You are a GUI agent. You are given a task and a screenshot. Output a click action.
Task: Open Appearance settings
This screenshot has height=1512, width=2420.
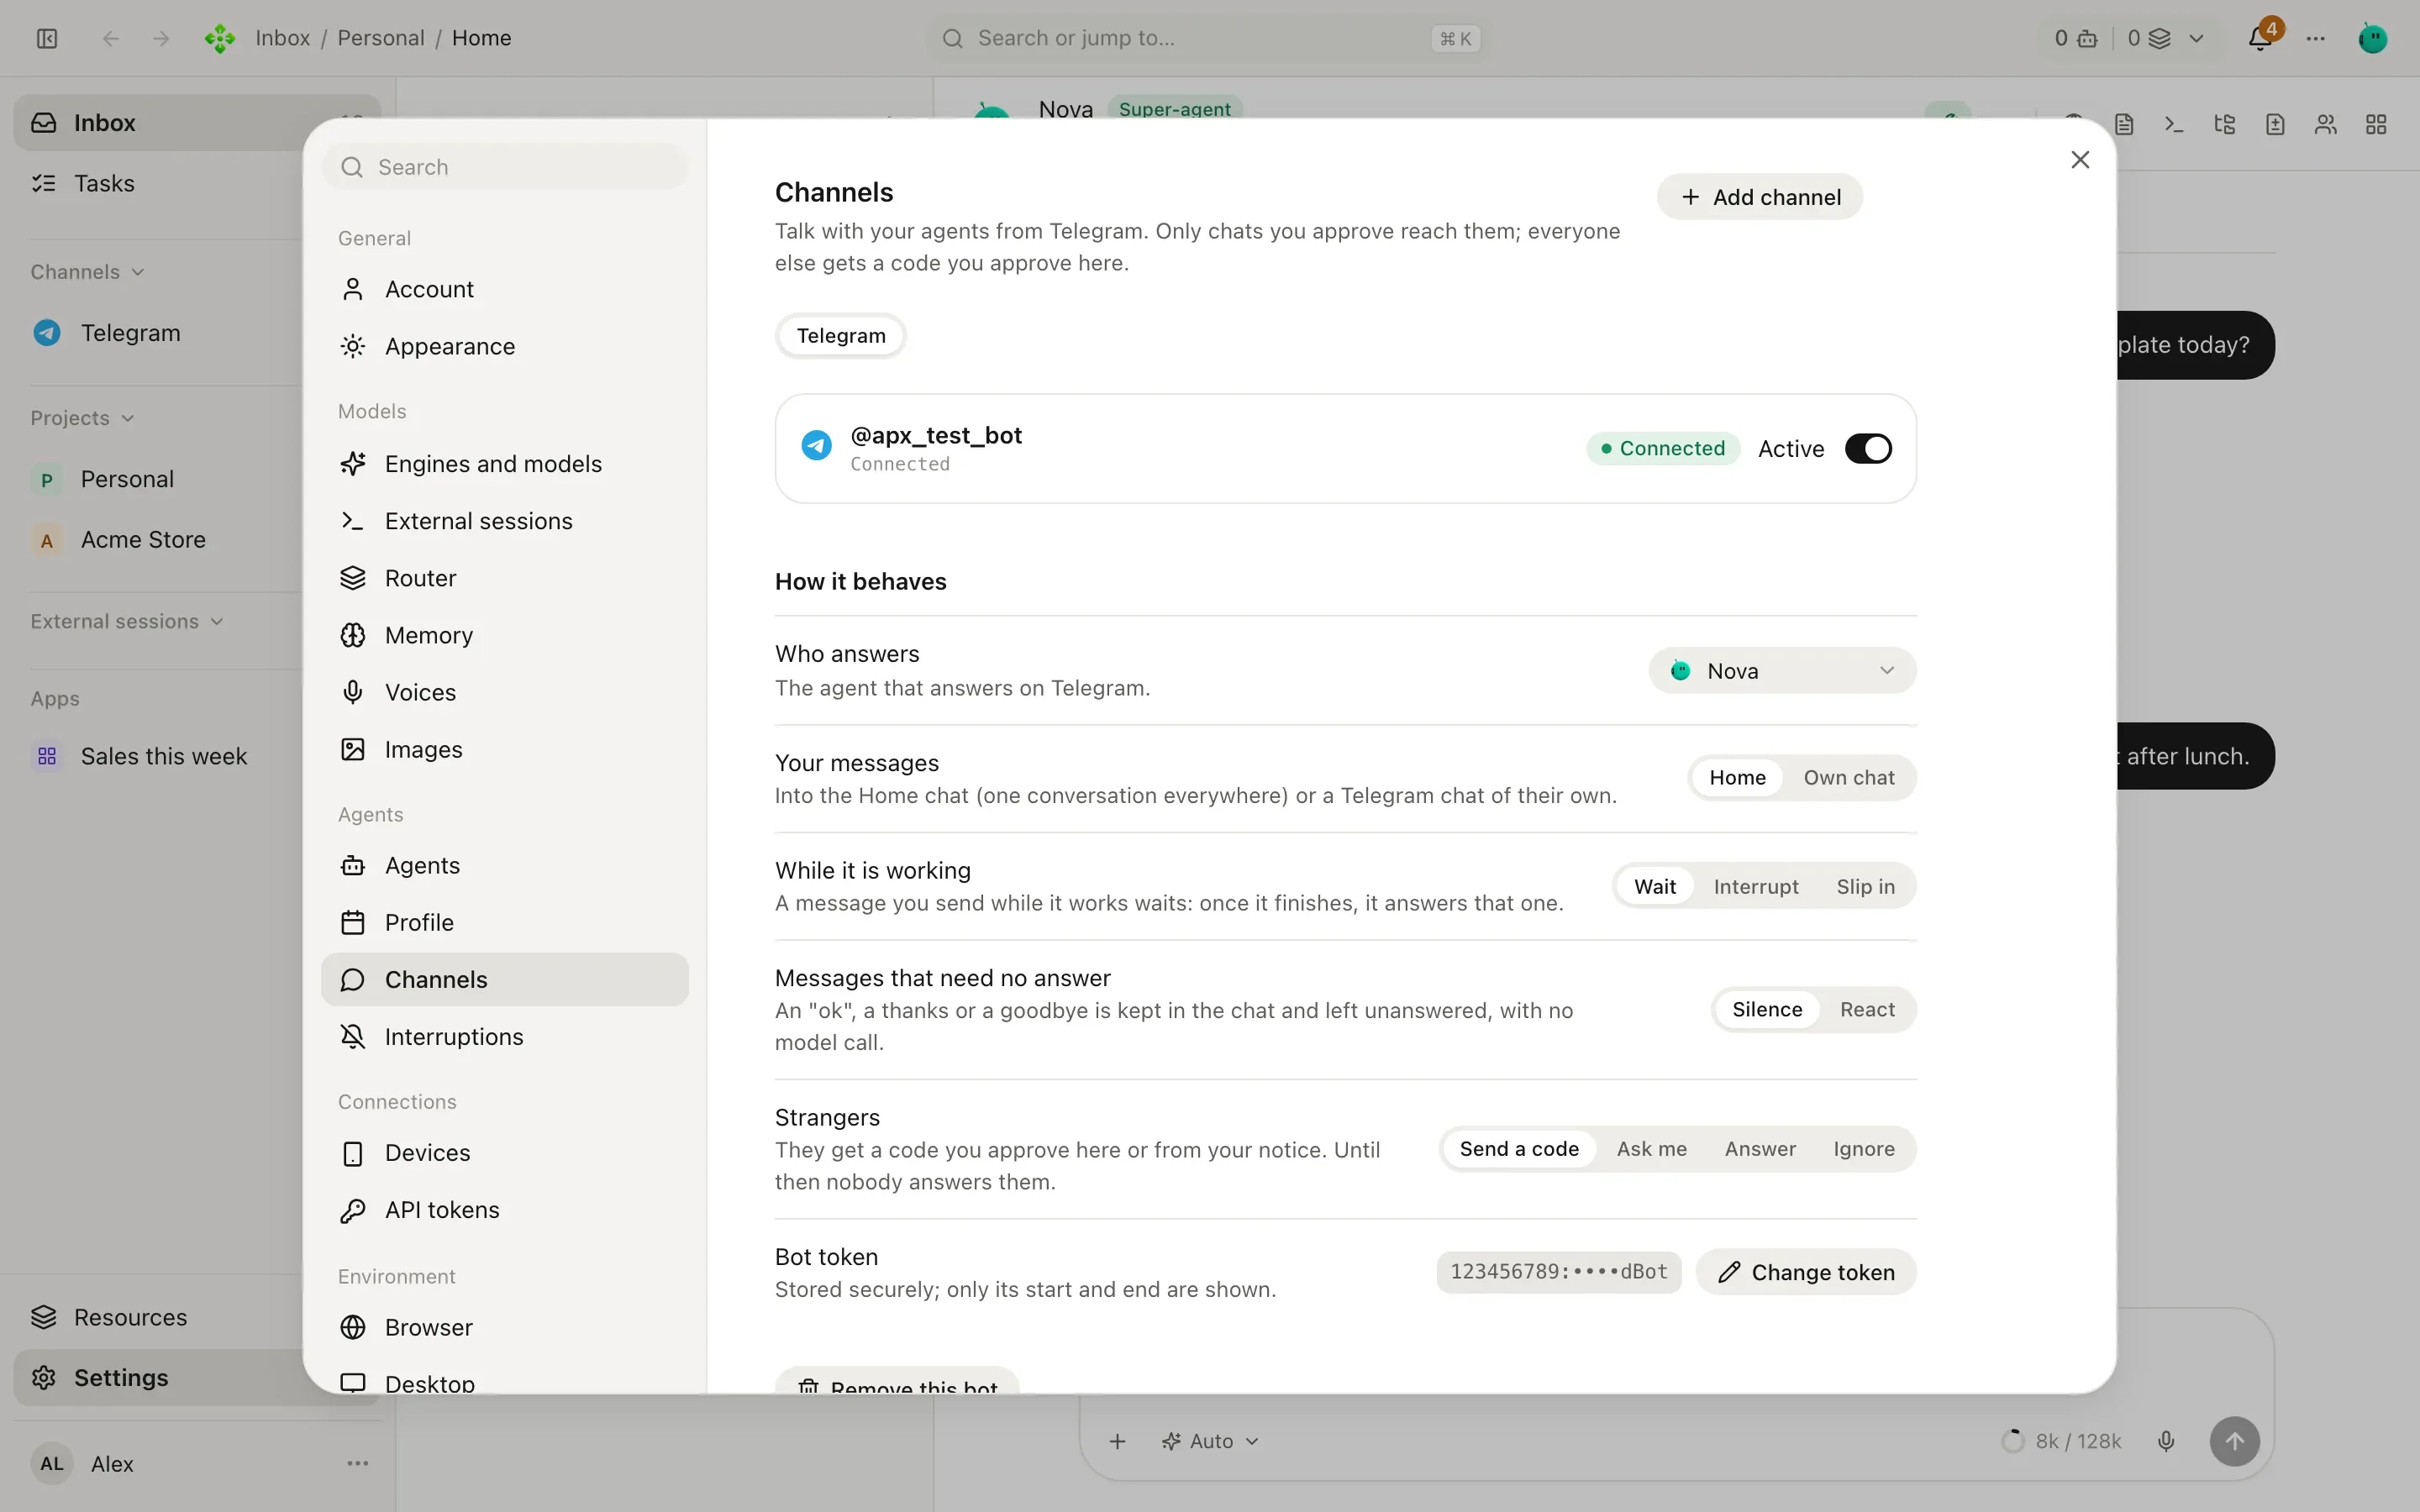505,346
